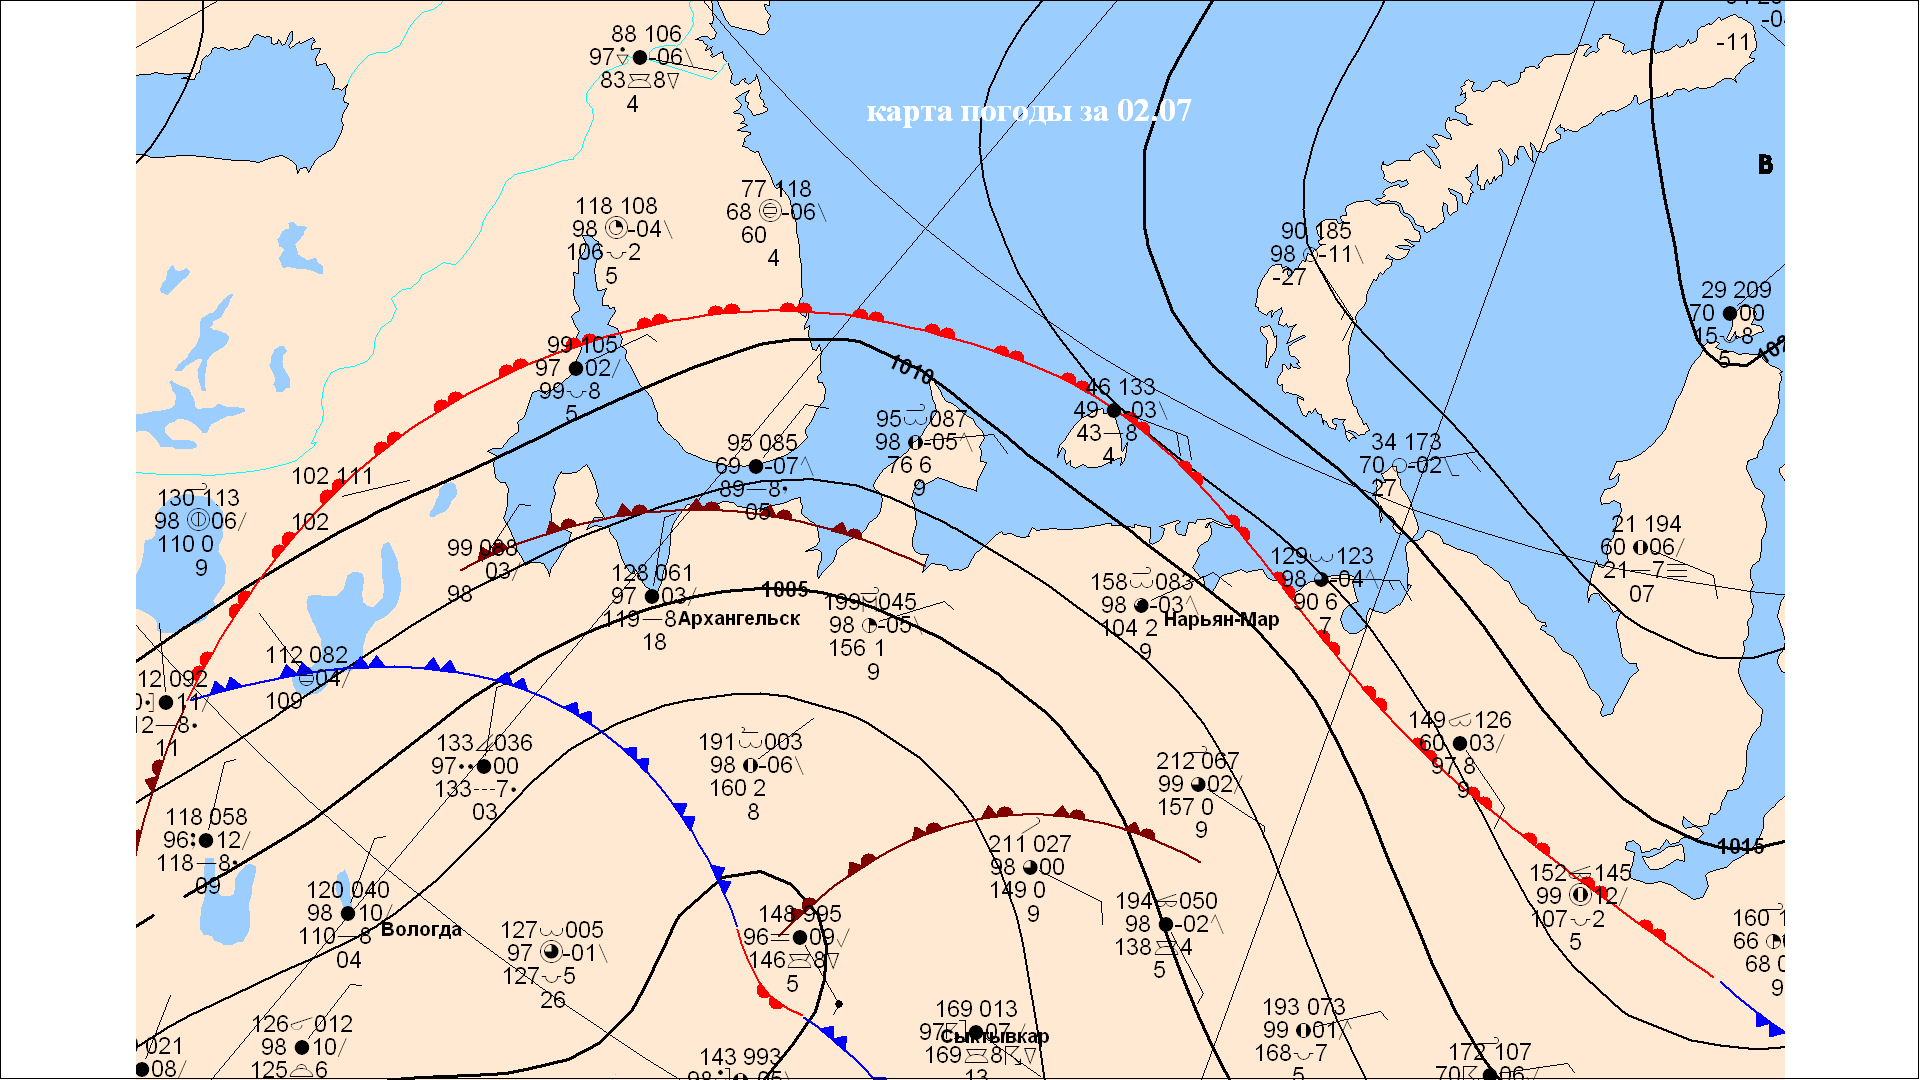This screenshot has width=1920, height=1080.
Task: Click station reading "46 133"
Action: [1120, 387]
